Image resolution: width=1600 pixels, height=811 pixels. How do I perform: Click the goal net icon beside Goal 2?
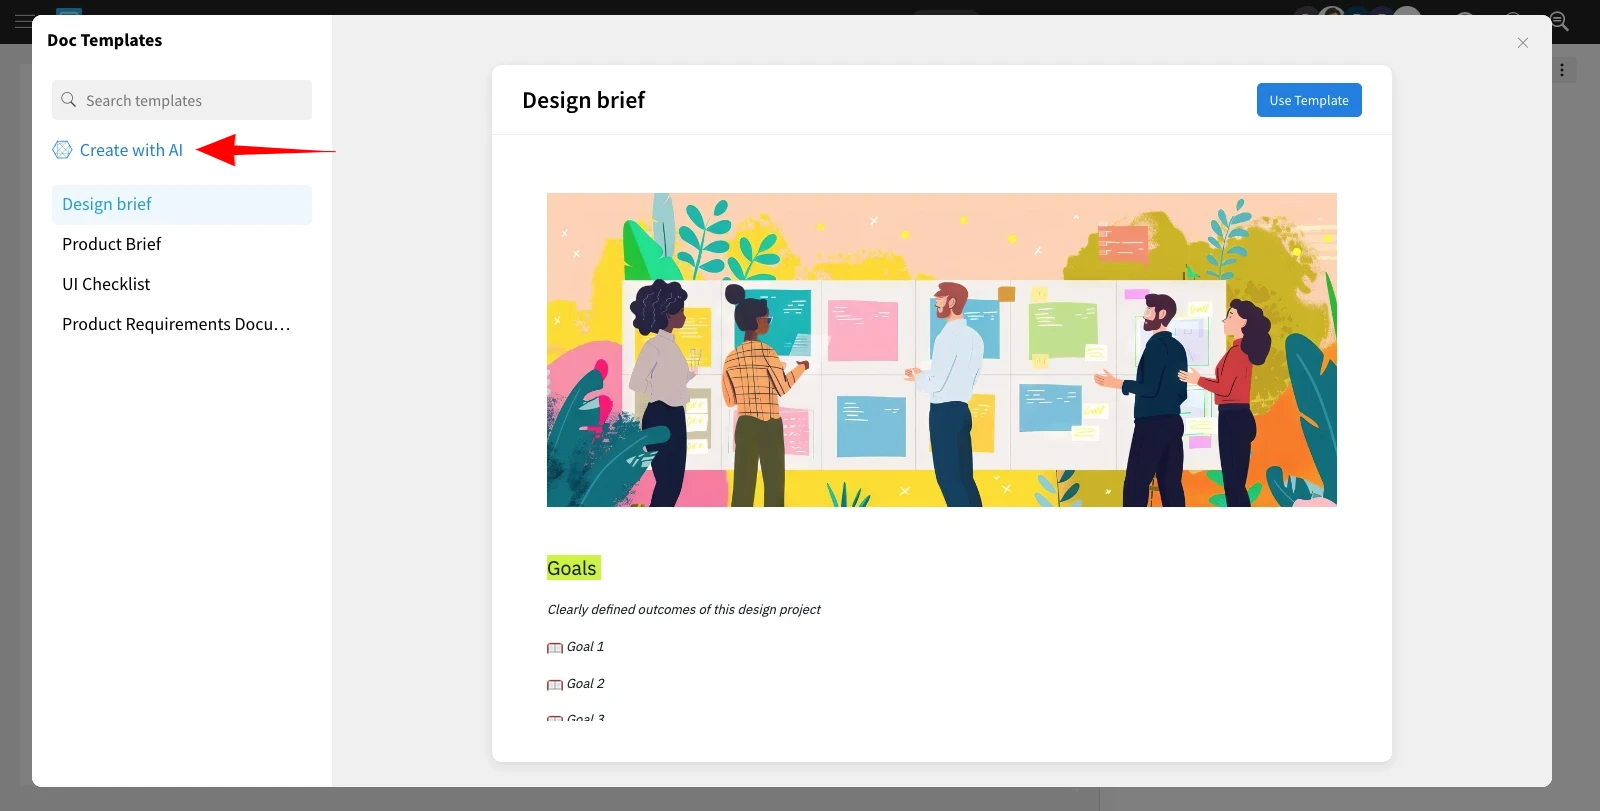(x=554, y=685)
